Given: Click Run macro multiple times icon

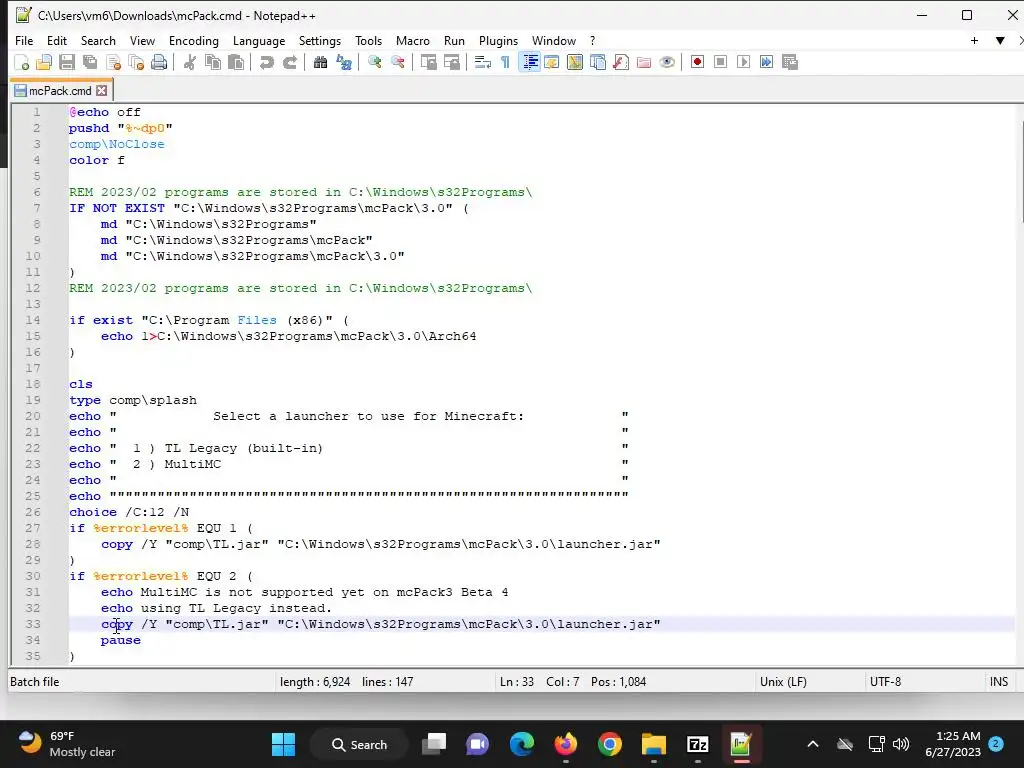Looking at the screenshot, I should 767,62.
